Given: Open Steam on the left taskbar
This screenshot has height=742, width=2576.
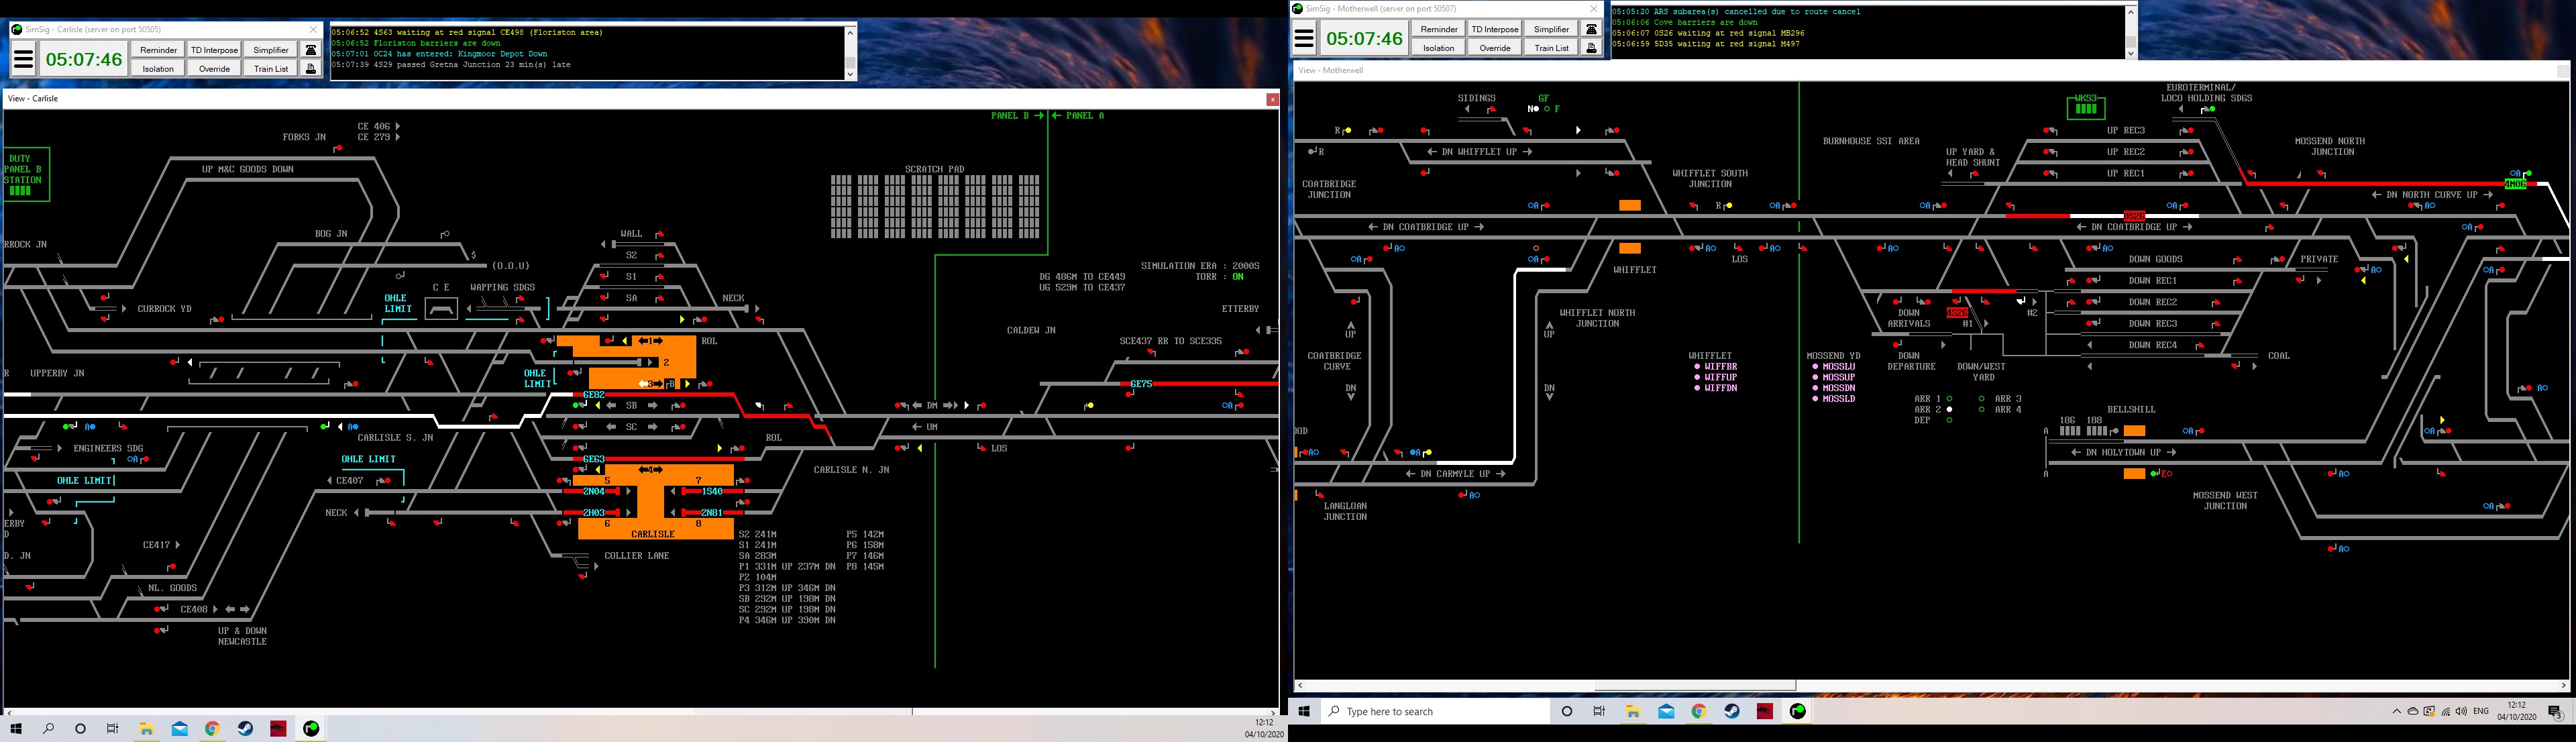Looking at the screenshot, I should tap(245, 729).
